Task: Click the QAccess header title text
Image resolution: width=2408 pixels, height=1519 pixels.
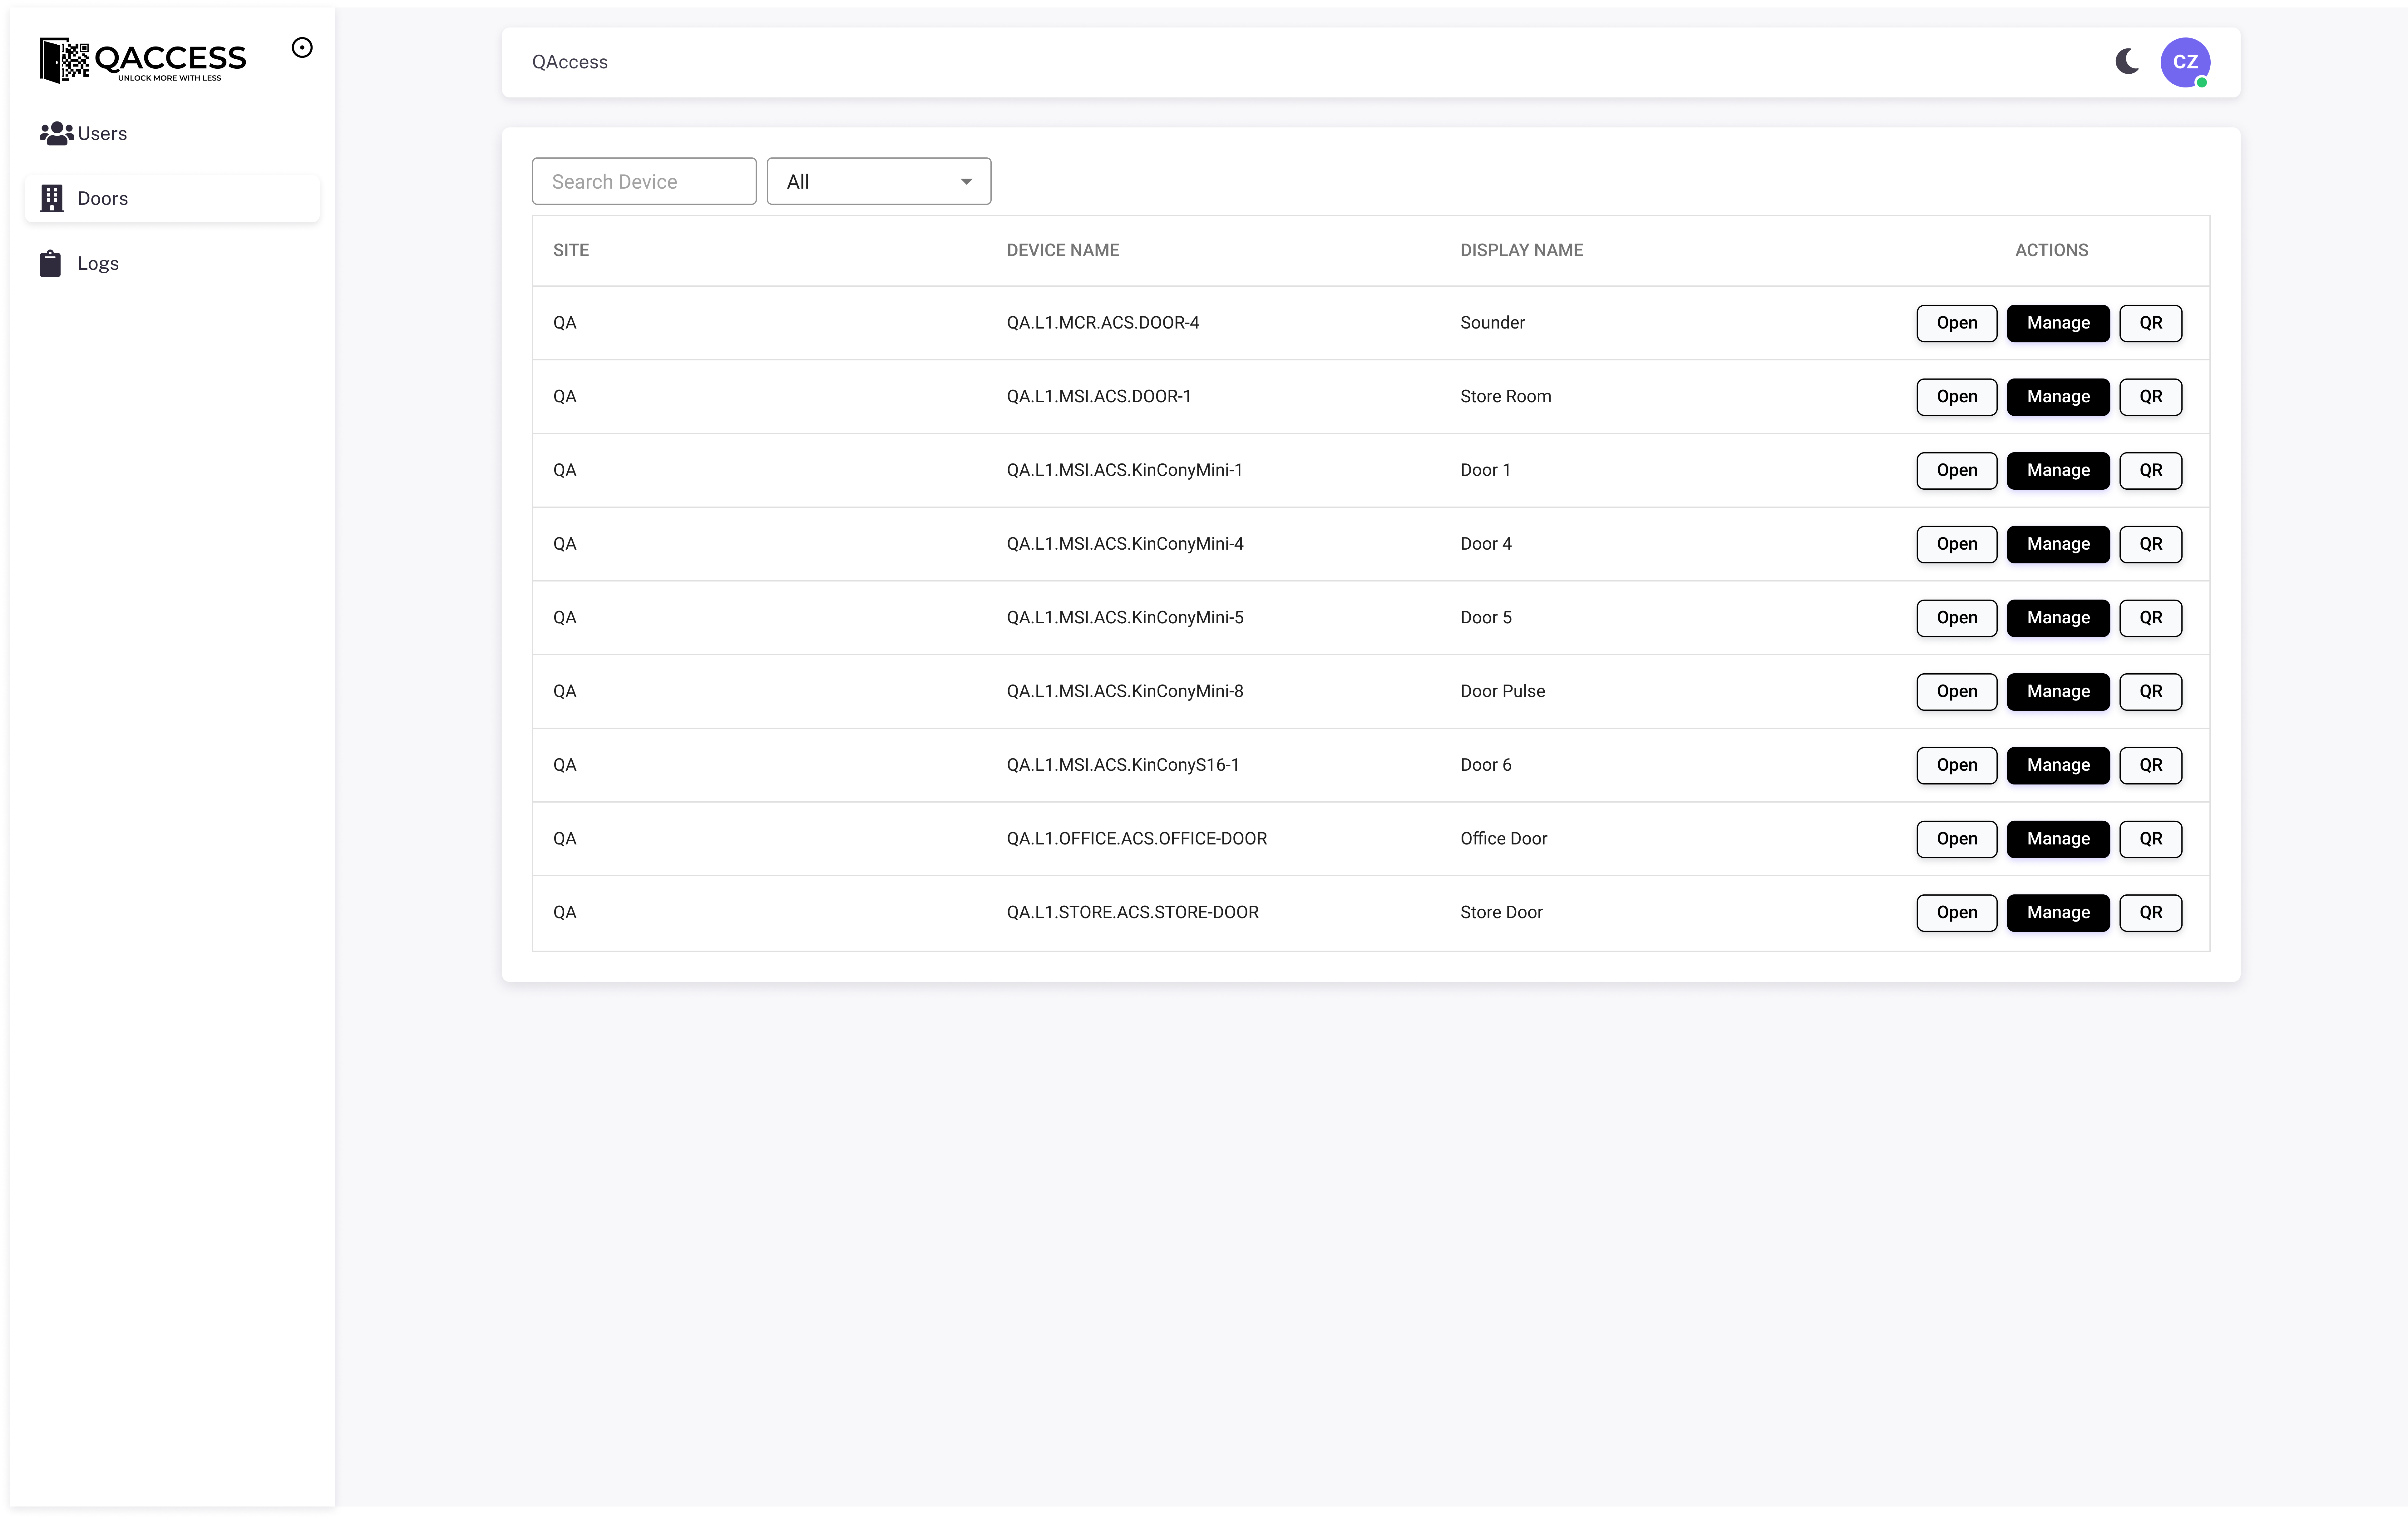Action: click(570, 62)
